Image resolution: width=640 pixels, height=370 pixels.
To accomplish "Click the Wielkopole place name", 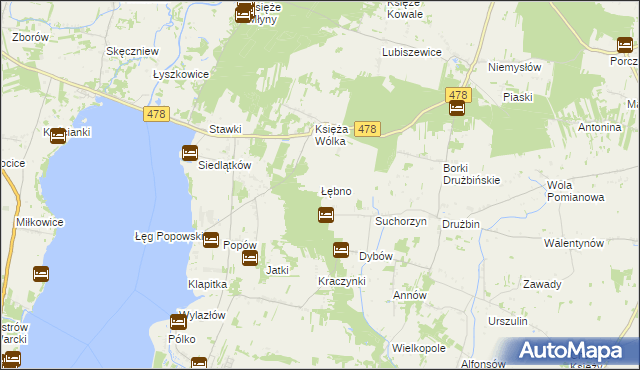I will tap(418, 348).
